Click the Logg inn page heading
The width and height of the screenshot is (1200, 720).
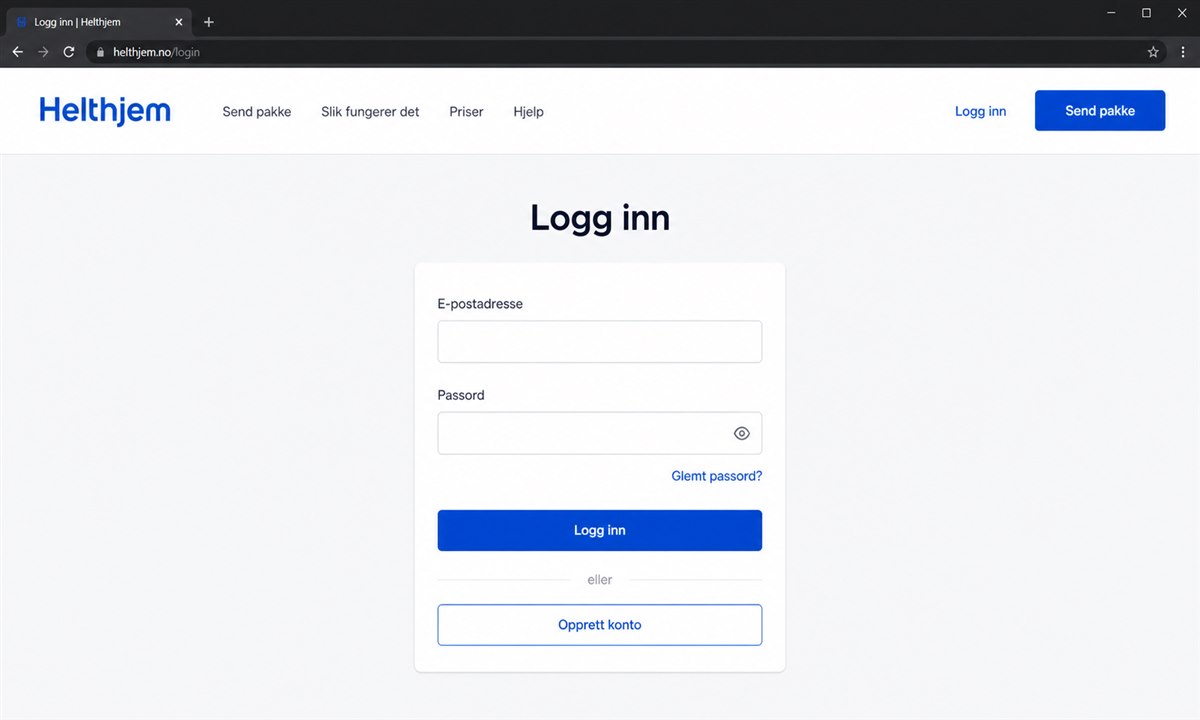(600, 217)
